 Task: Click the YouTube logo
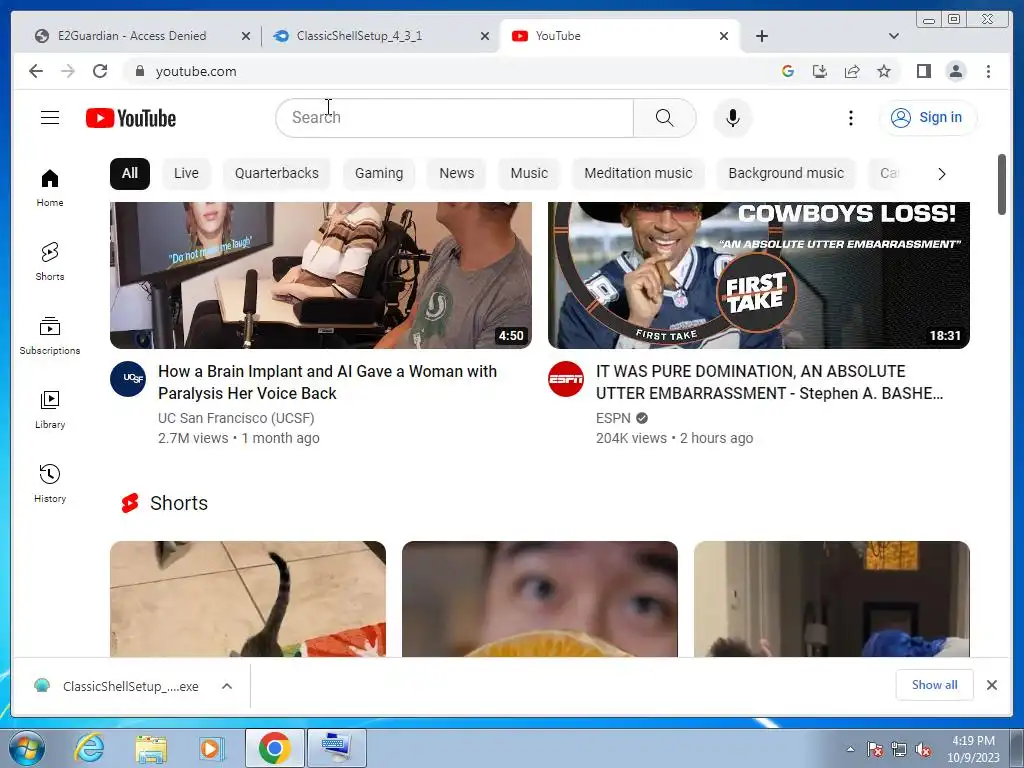[x=131, y=118]
